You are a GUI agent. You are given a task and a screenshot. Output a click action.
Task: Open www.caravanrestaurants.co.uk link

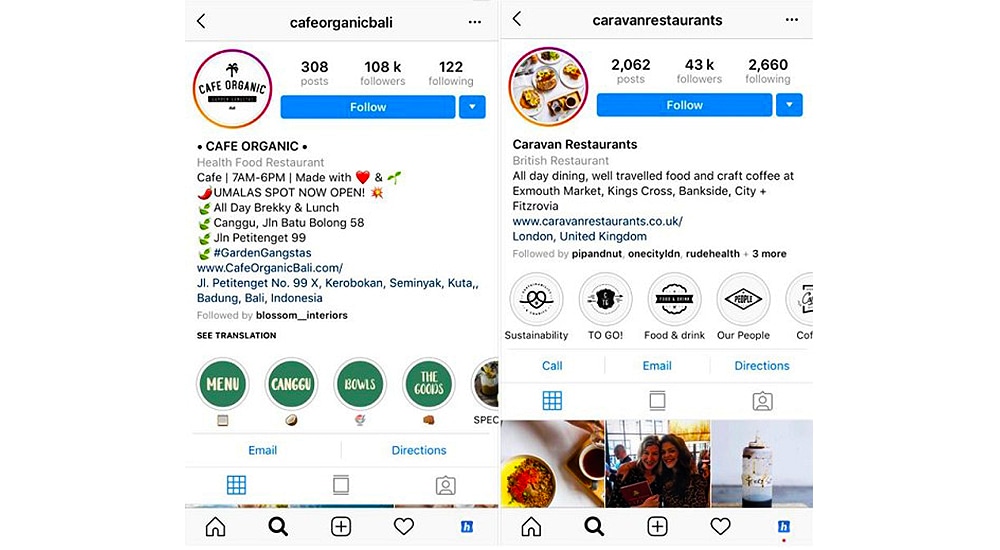click(598, 221)
